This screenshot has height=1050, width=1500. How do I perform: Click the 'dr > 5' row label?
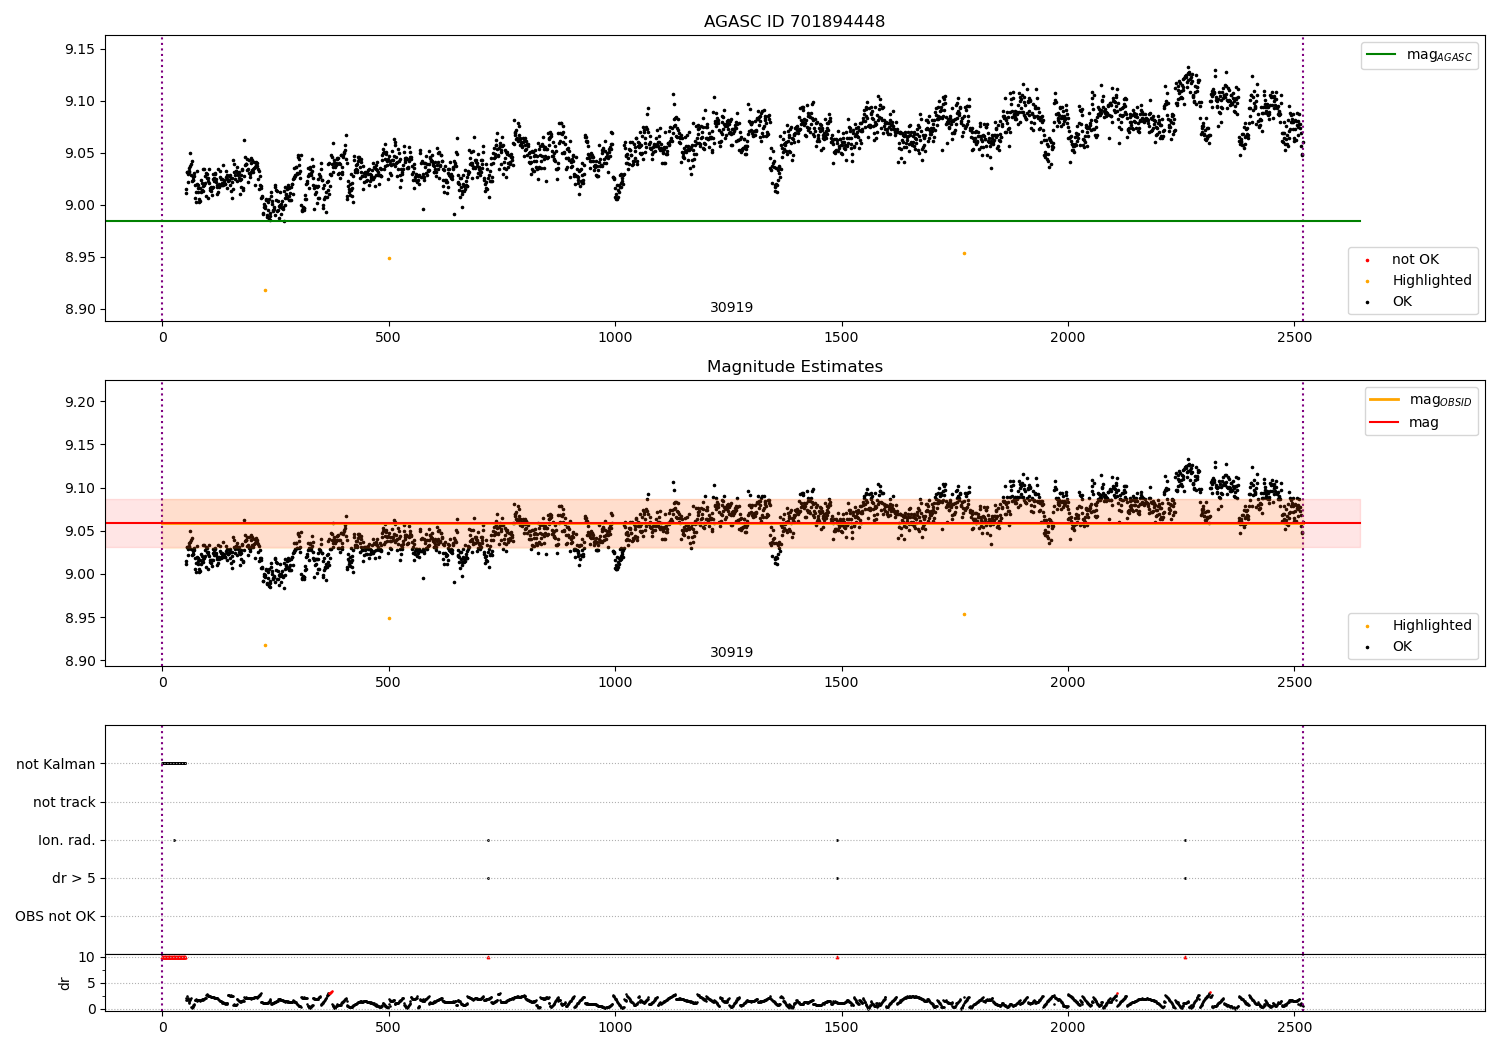pos(74,878)
